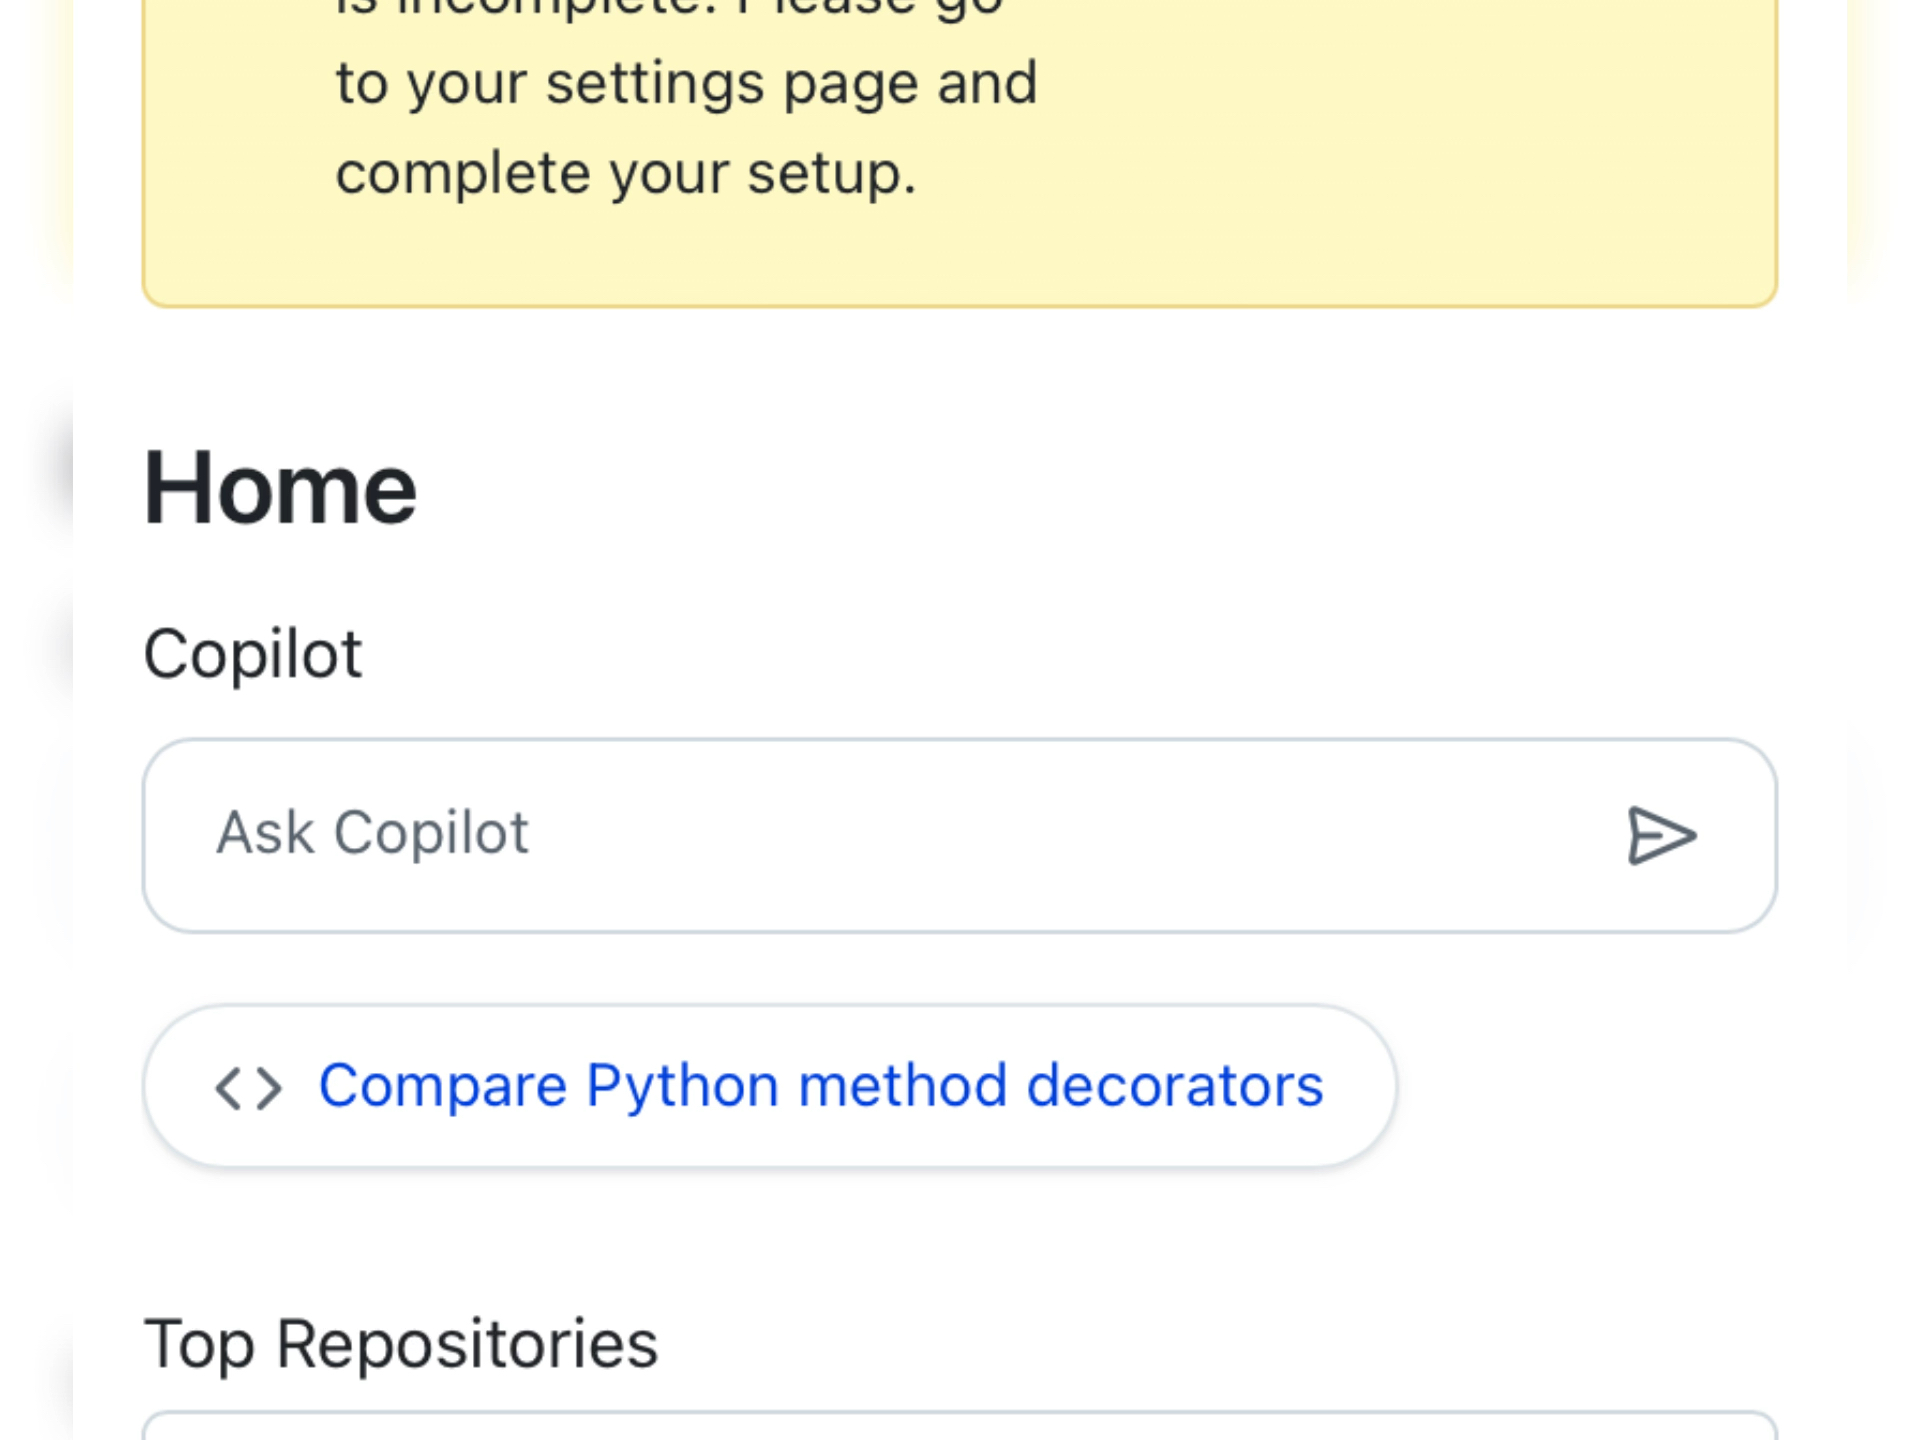Click the box below Top Repositories

click(959, 1426)
